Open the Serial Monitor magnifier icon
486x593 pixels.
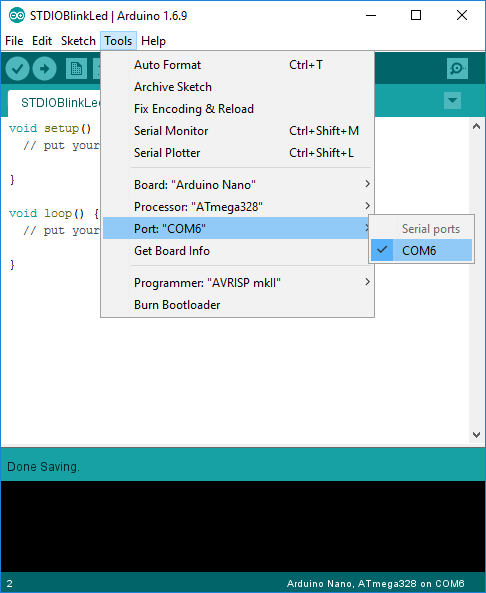[x=457, y=68]
